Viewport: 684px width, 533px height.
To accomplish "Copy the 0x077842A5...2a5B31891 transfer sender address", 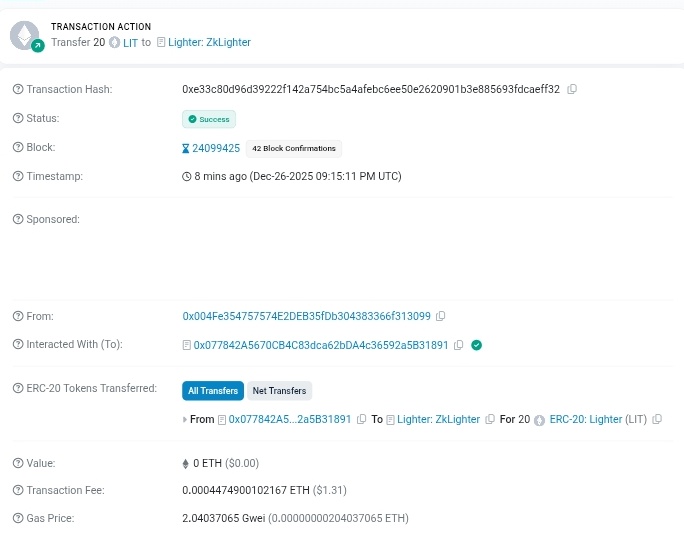I will 361,419.
